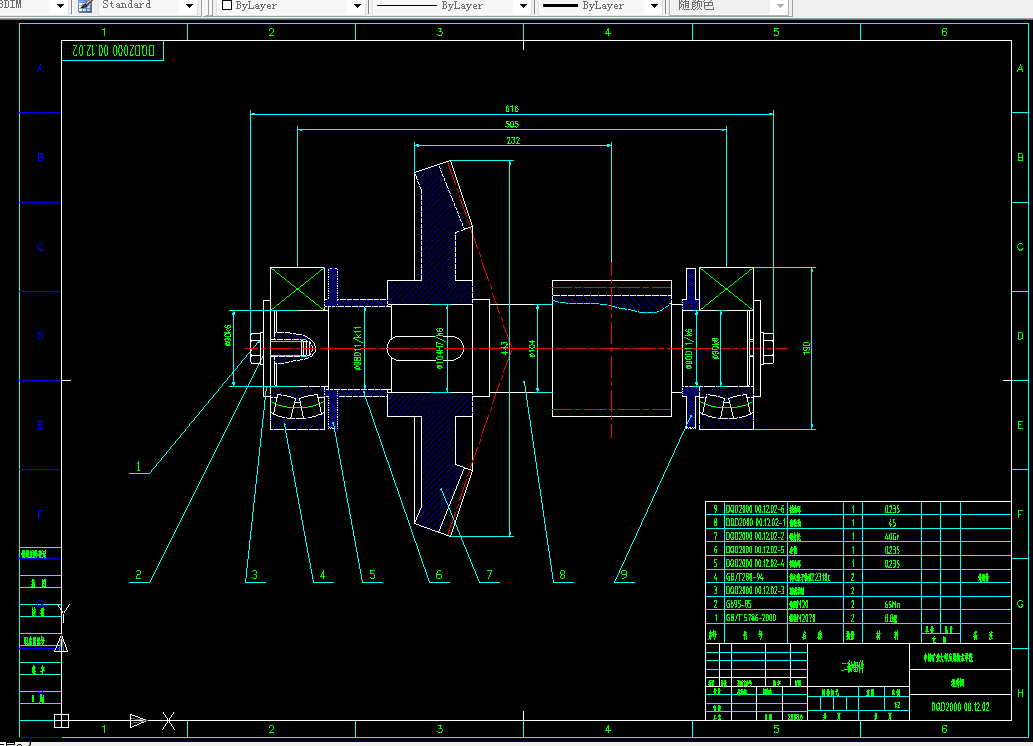Select parts list cell GB/T 5786-2000
Image resolution: width=1033 pixels, height=746 pixels.
coord(751,618)
